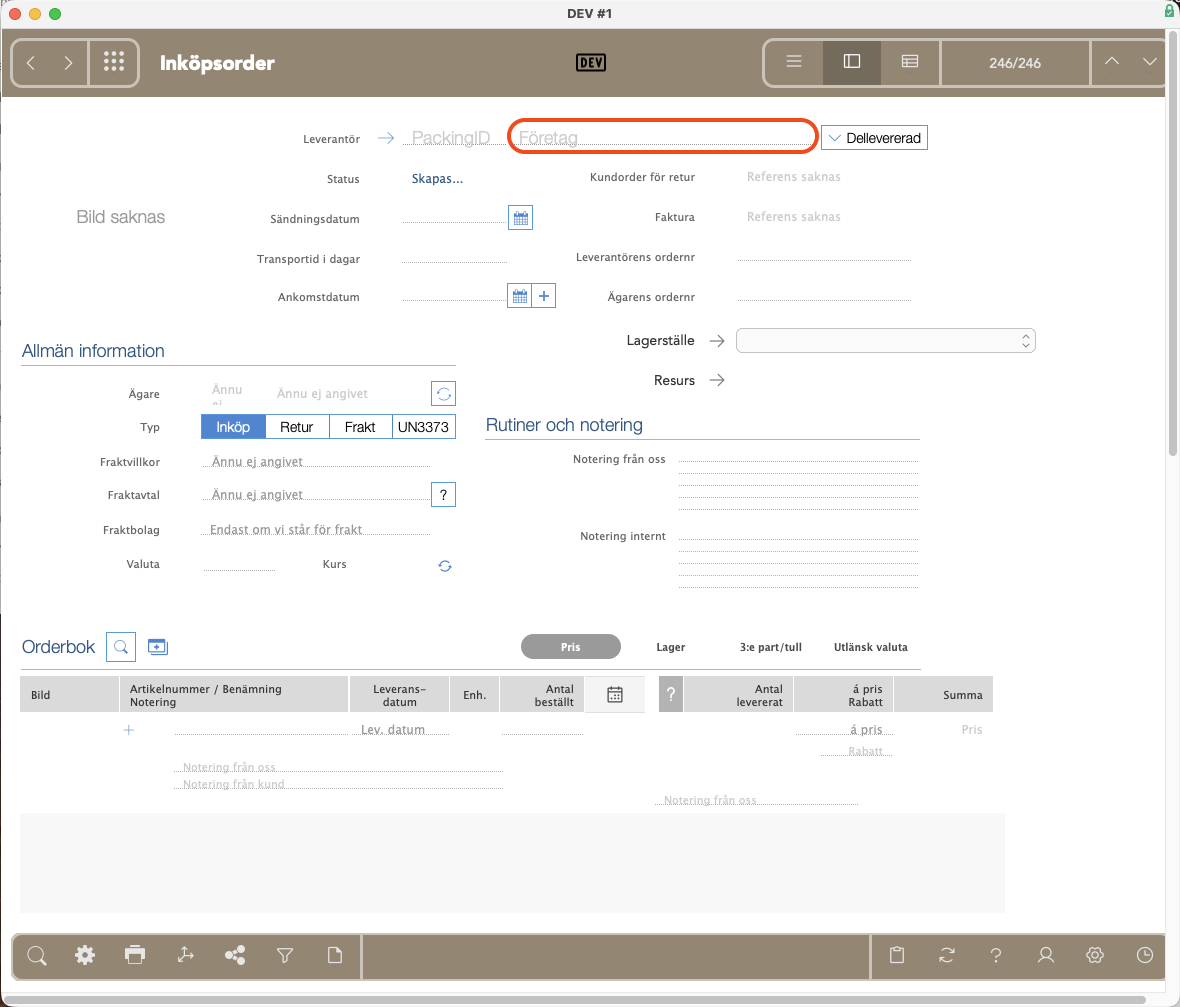Click the PackingID field
1180x1007 pixels.
click(452, 138)
